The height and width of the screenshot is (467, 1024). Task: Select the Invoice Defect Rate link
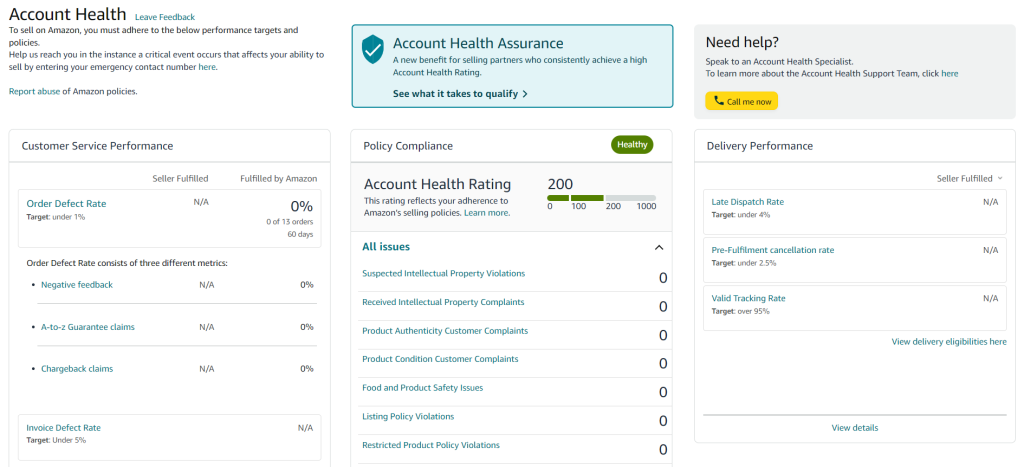[63, 428]
